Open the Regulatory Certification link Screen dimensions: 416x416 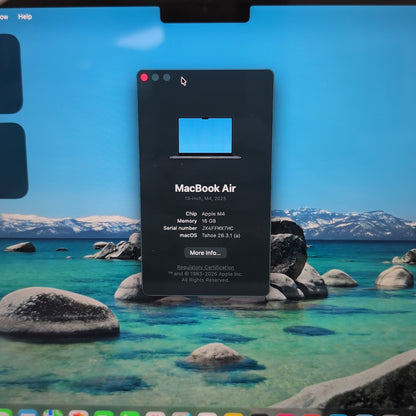tap(205, 267)
